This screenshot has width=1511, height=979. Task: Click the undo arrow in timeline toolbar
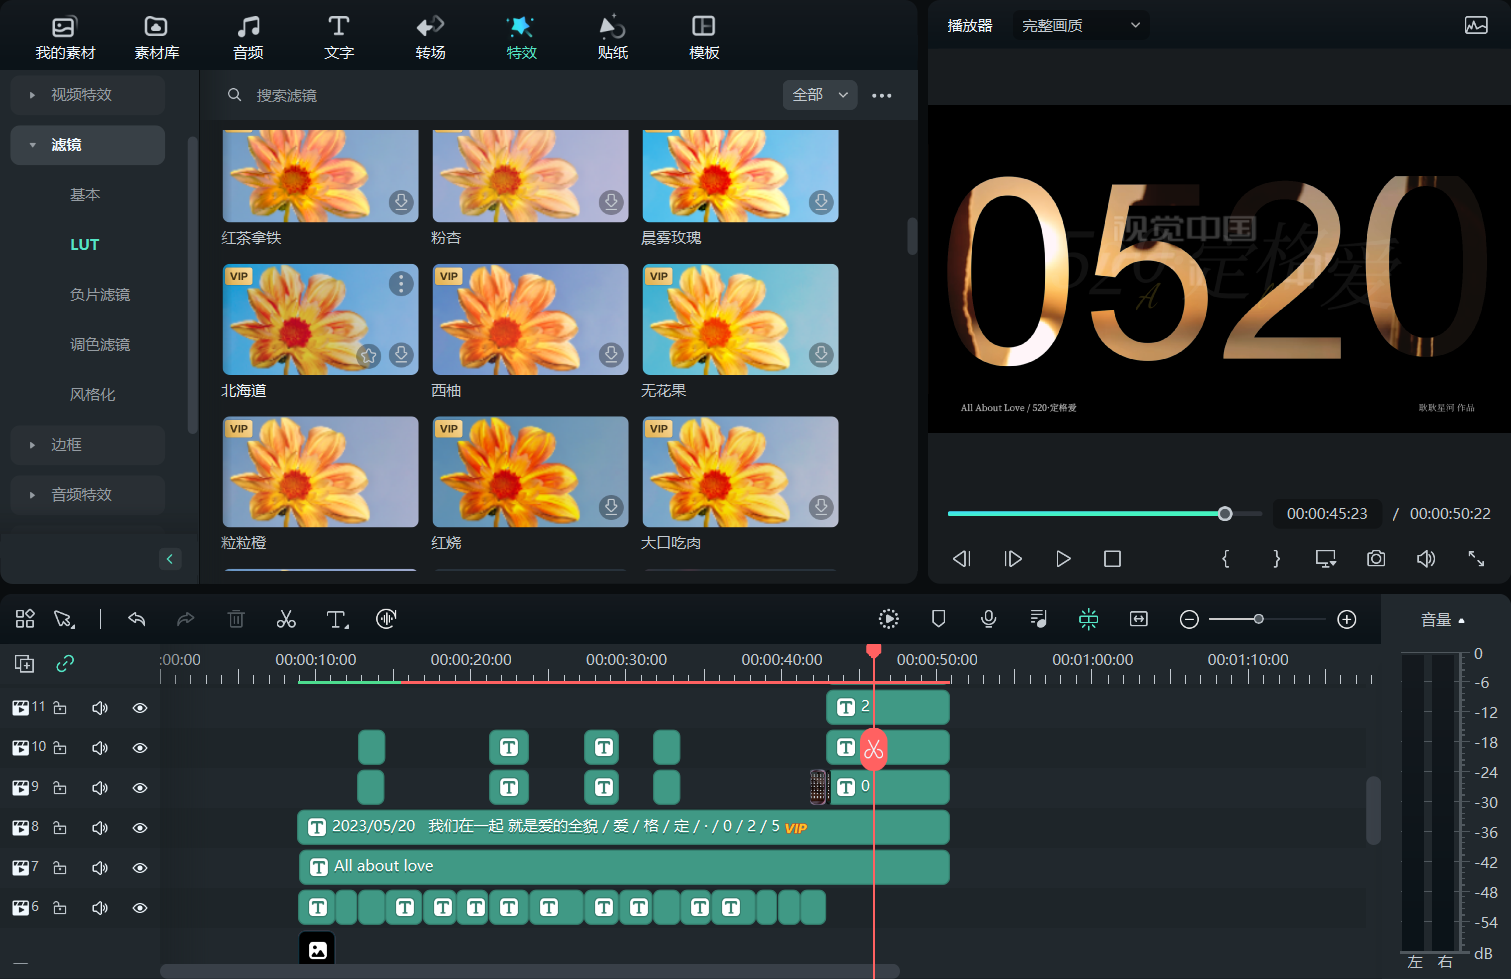click(x=137, y=620)
